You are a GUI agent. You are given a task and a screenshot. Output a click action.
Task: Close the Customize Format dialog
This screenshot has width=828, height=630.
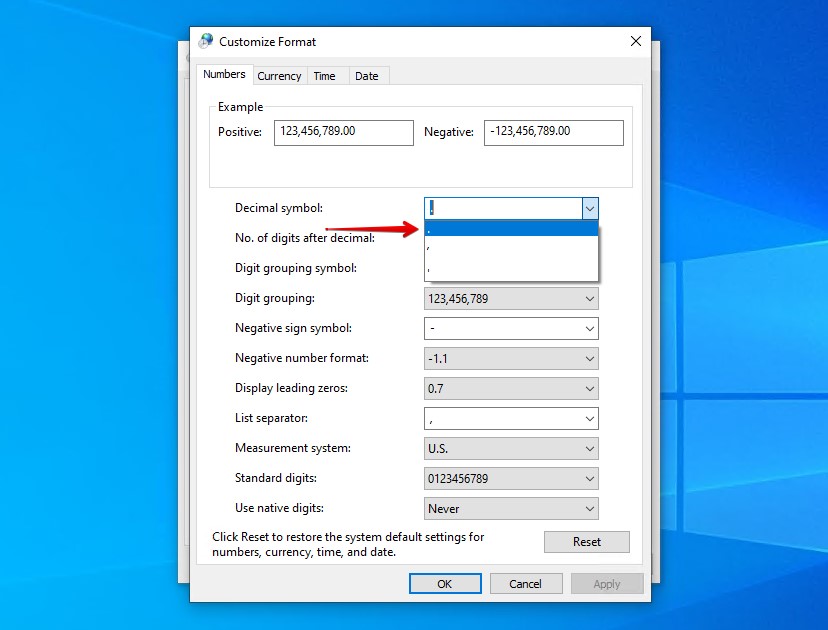coord(635,41)
